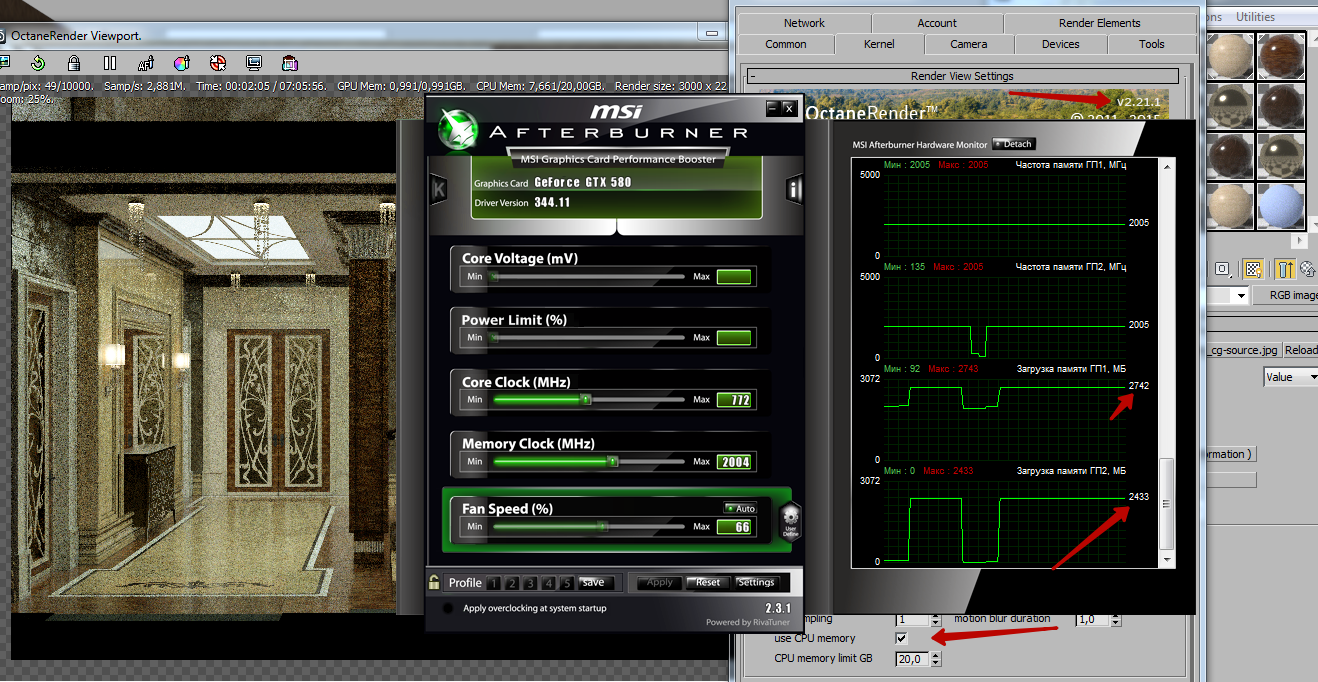Toggle the viewport lock padlock icon
Image resolution: width=1318 pixels, height=682 pixels.
(x=76, y=62)
